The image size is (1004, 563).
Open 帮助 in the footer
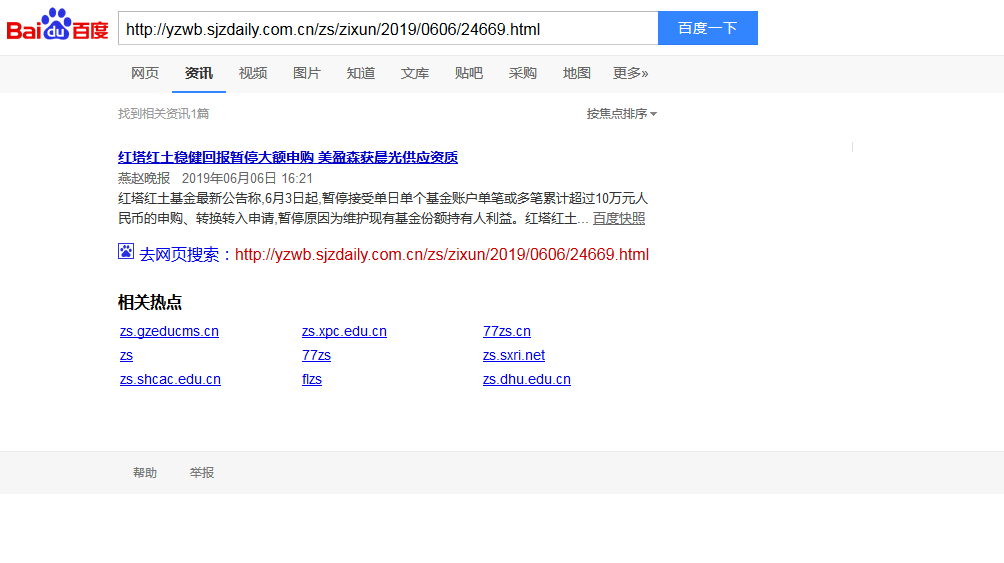145,473
